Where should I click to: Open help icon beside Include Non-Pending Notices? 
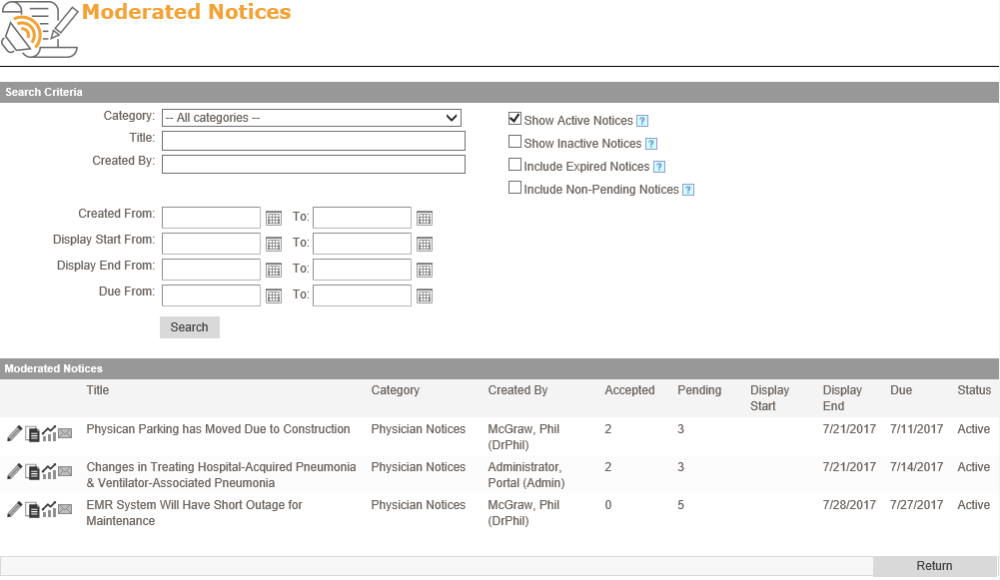[x=688, y=190]
